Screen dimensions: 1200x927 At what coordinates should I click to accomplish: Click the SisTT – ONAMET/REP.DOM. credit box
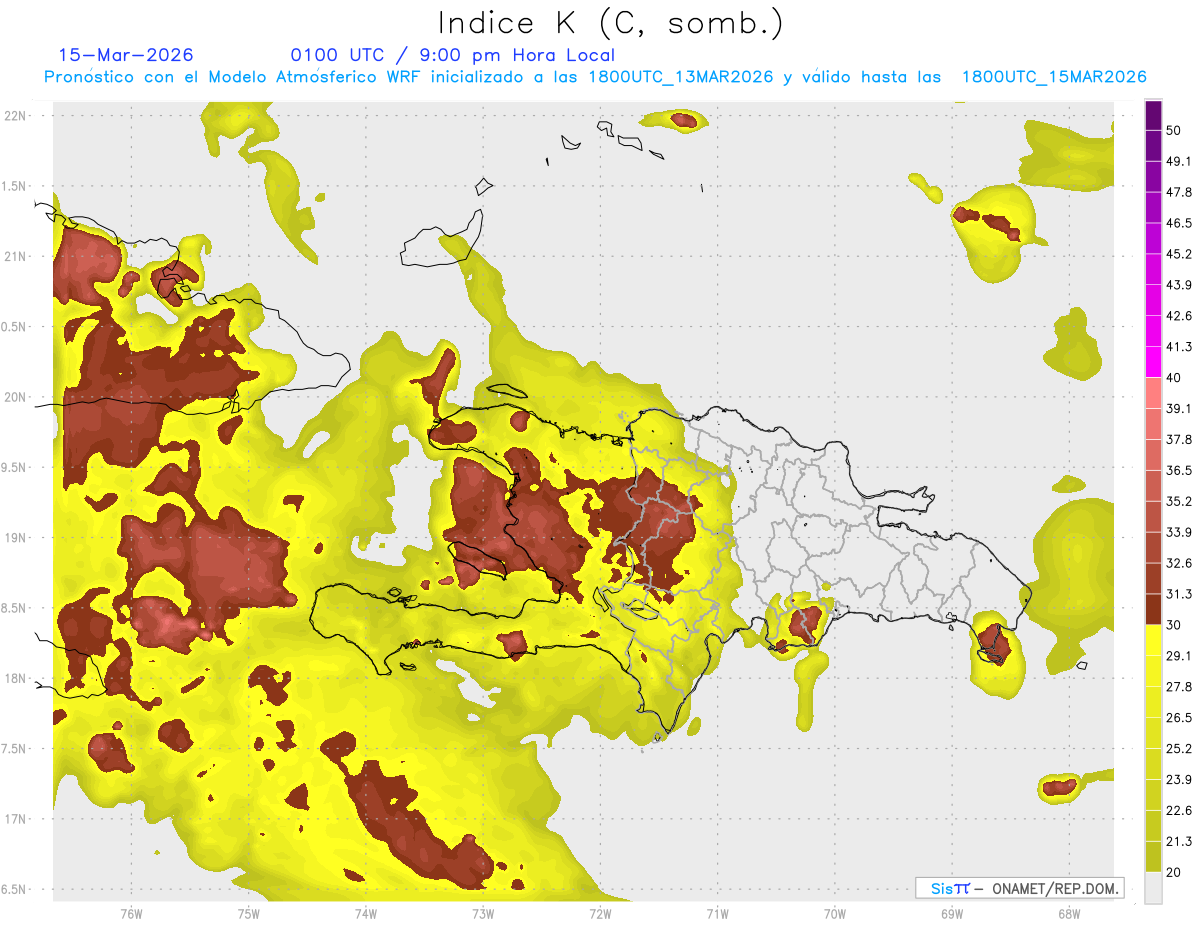tap(1019, 888)
